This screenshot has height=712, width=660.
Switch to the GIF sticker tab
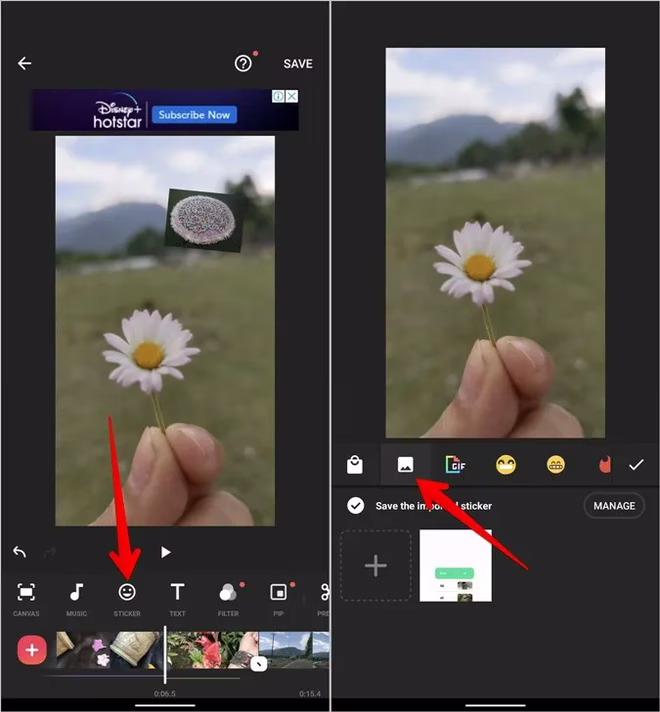point(456,465)
